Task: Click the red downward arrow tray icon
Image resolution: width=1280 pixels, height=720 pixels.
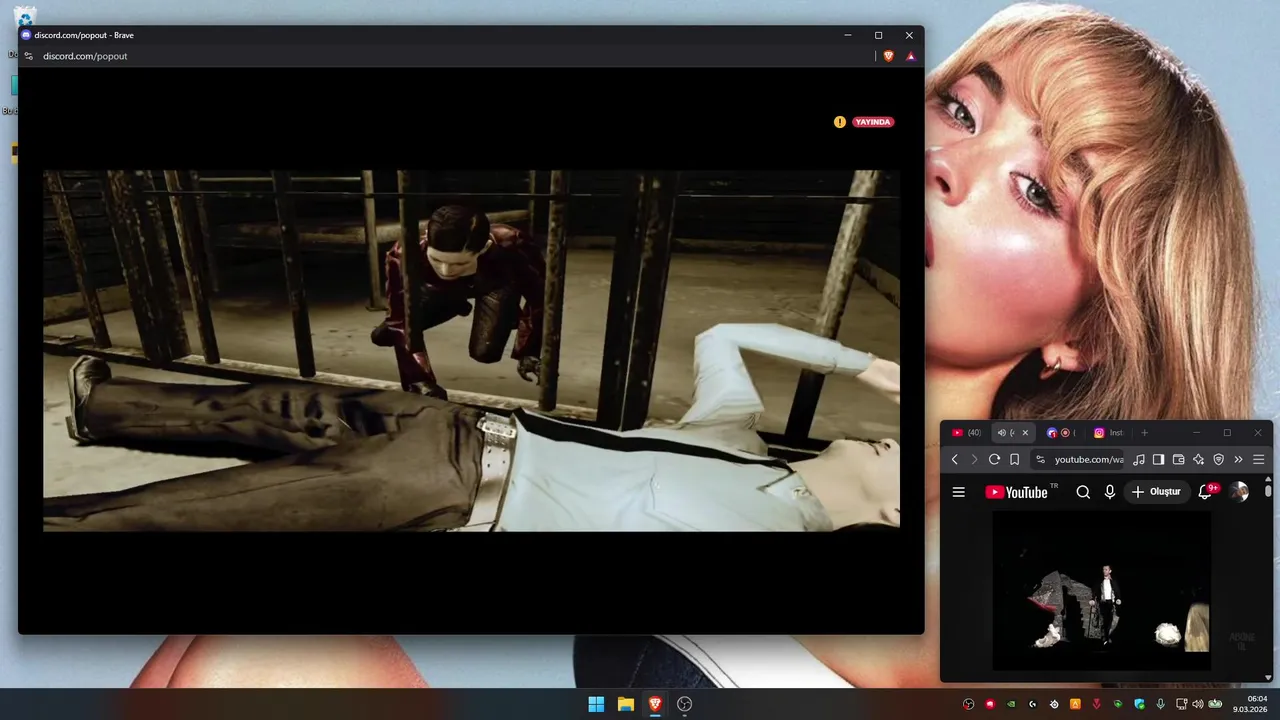Action: (1097, 704)
